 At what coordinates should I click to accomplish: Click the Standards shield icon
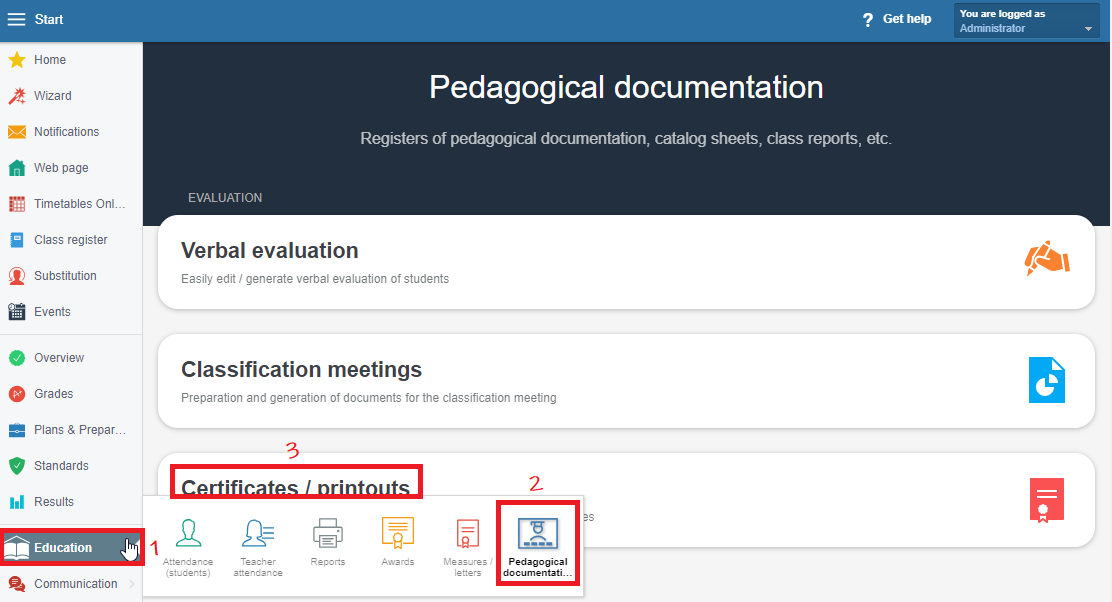coord(17,466)
